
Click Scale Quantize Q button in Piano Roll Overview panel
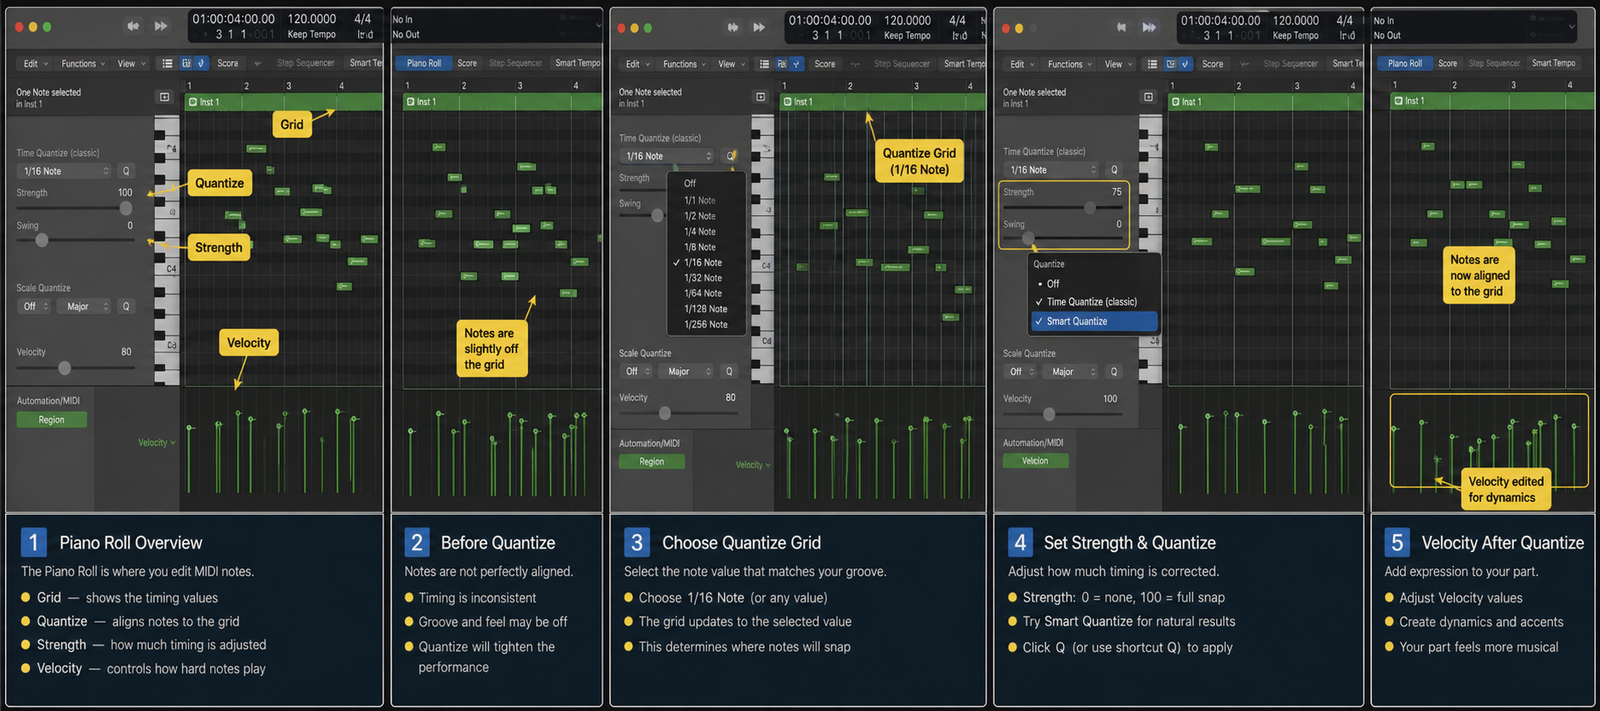tap(126, 306)
